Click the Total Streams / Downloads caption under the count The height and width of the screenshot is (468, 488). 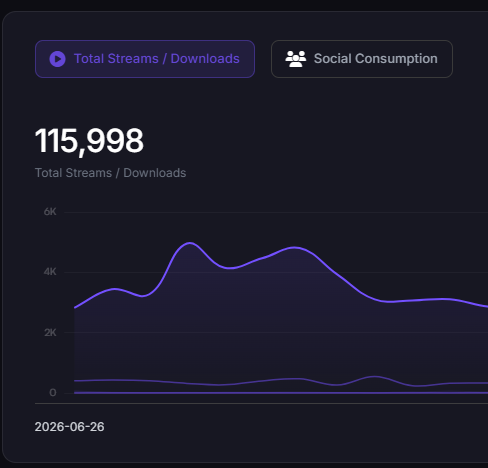110,173
